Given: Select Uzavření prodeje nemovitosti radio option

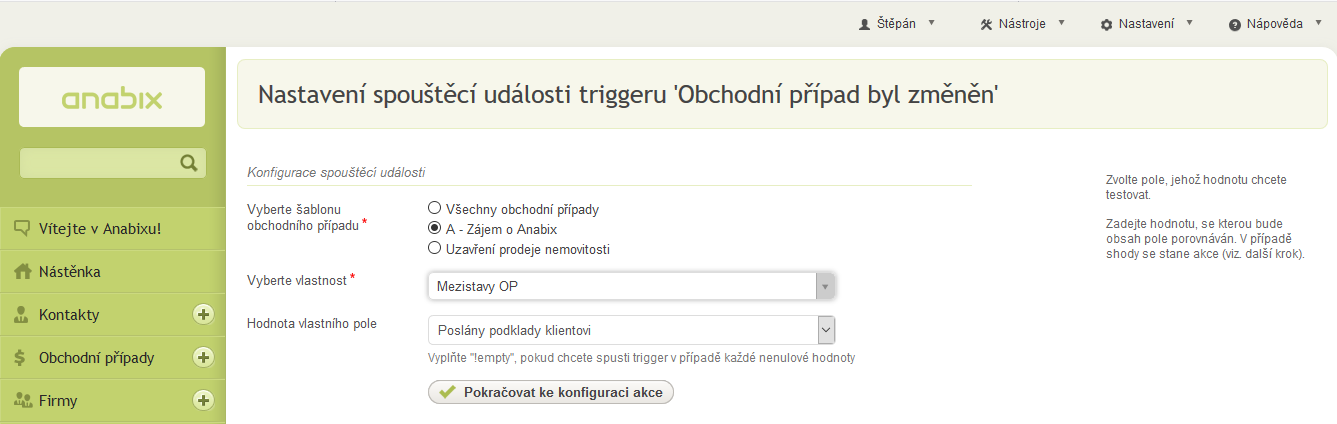Looking at the screenshot, I should (x=434, y=248).
